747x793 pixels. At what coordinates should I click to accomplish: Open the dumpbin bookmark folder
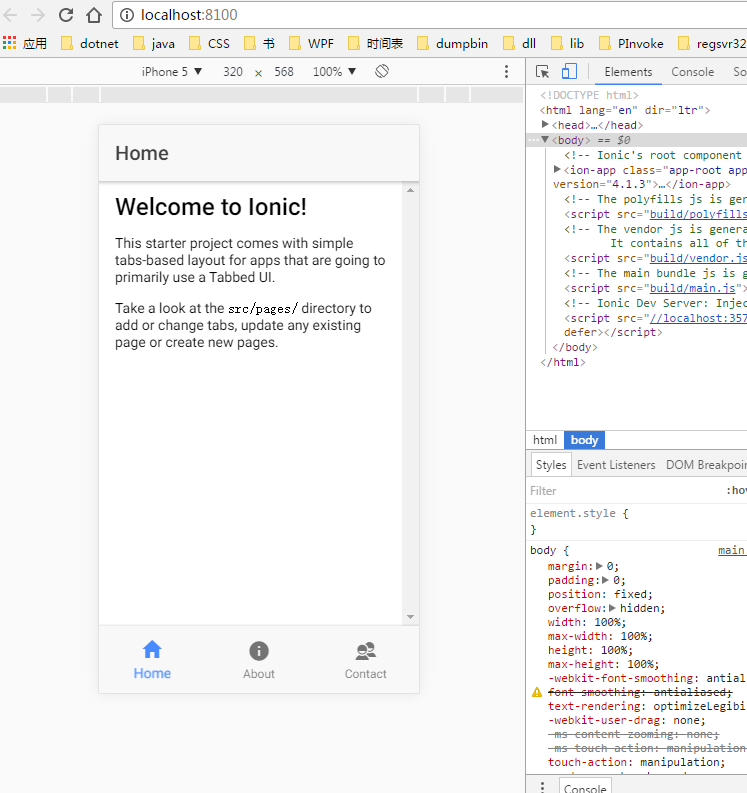(x=452, y=43)
